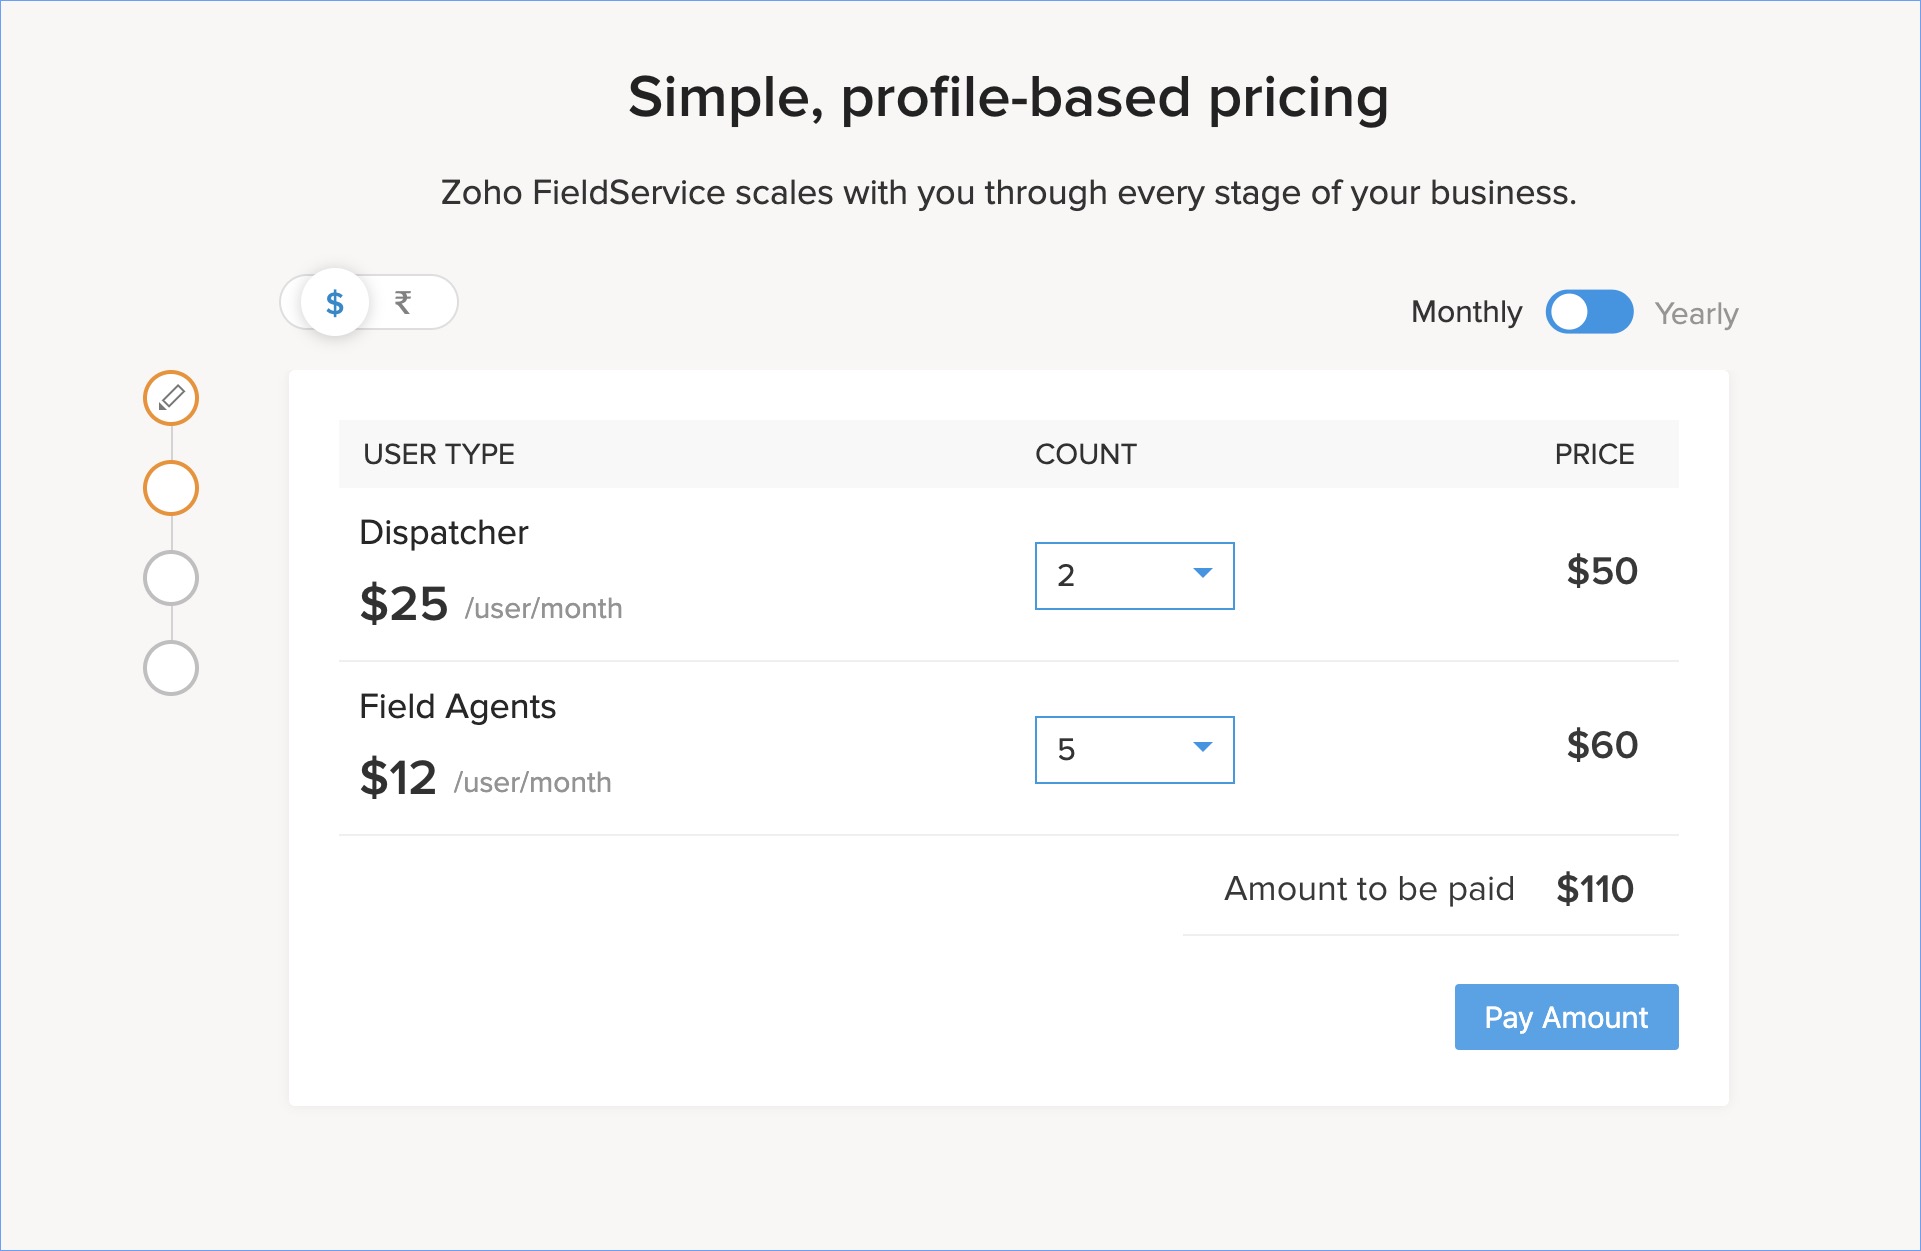Click the $110 total amount
This screenshot has width=1921, height=1251.
(x=1595, y=889)
